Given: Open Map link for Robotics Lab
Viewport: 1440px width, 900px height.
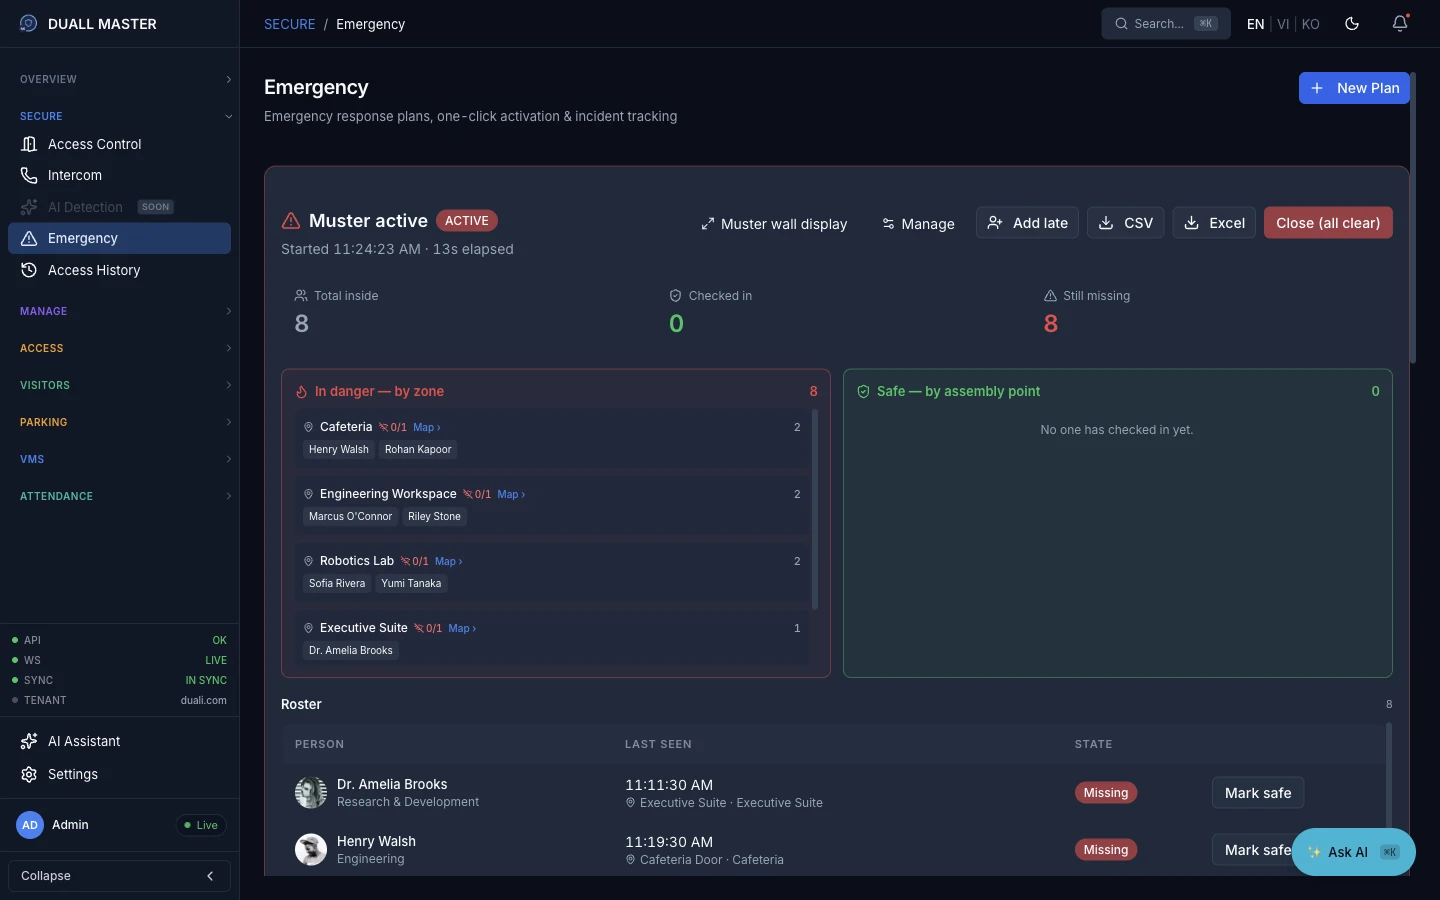Looking at the screenshot, I should pyautogui.click(x=448, y=561).
